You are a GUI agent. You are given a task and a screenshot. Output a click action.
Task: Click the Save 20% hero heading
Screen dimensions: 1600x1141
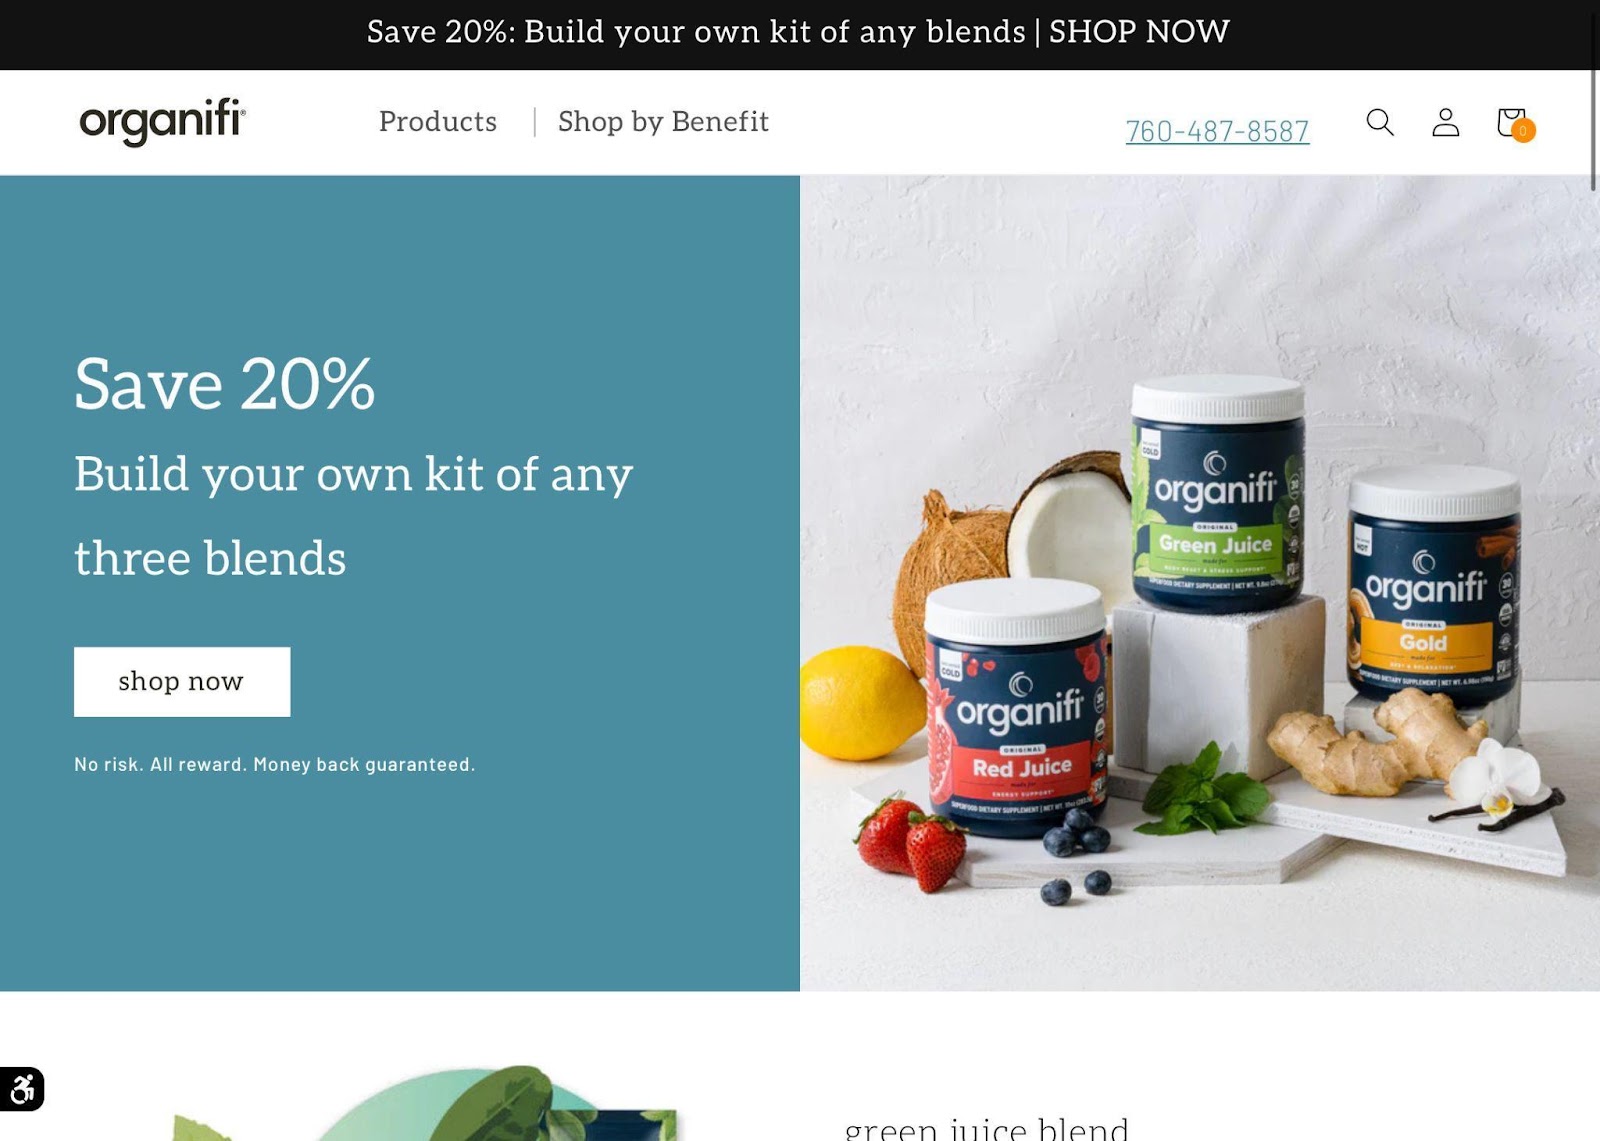tap(225, 384)
